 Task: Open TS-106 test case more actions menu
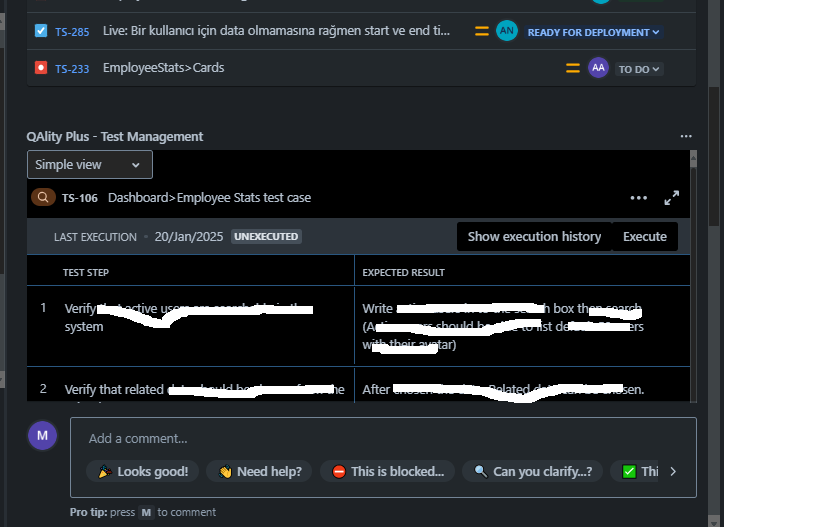point(638,198)
